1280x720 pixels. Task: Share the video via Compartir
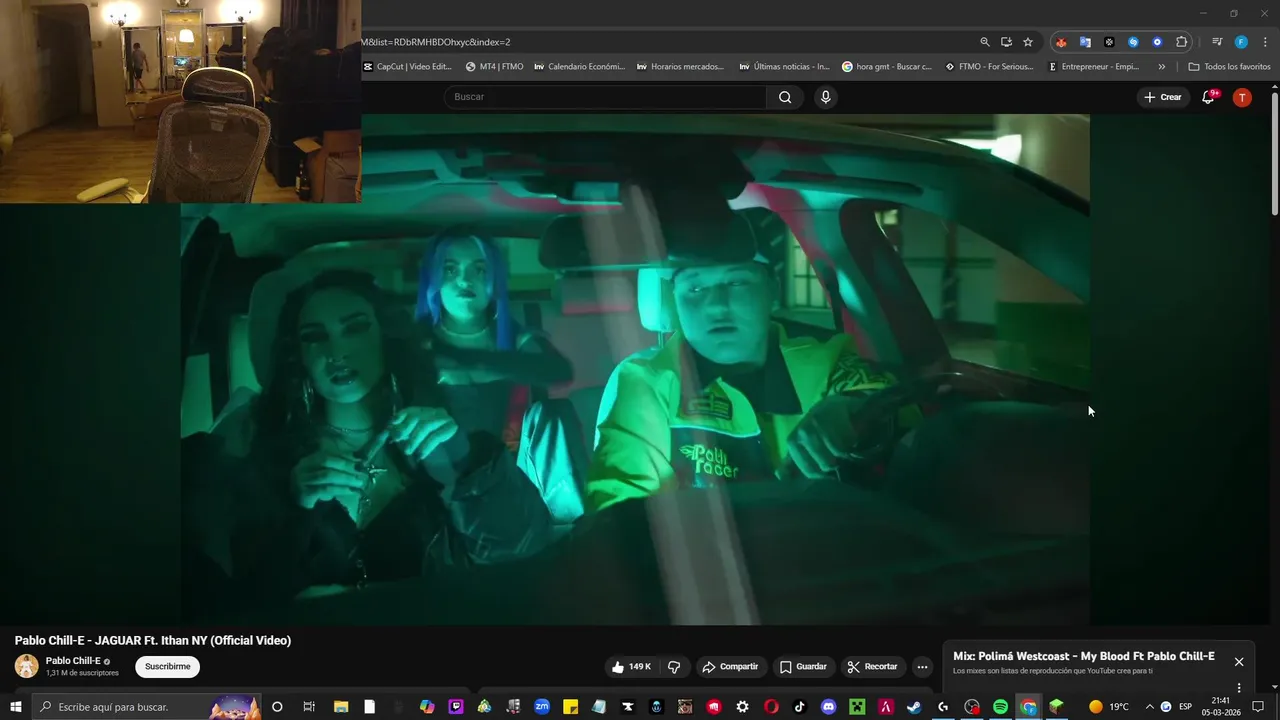[x=730, y=667]
